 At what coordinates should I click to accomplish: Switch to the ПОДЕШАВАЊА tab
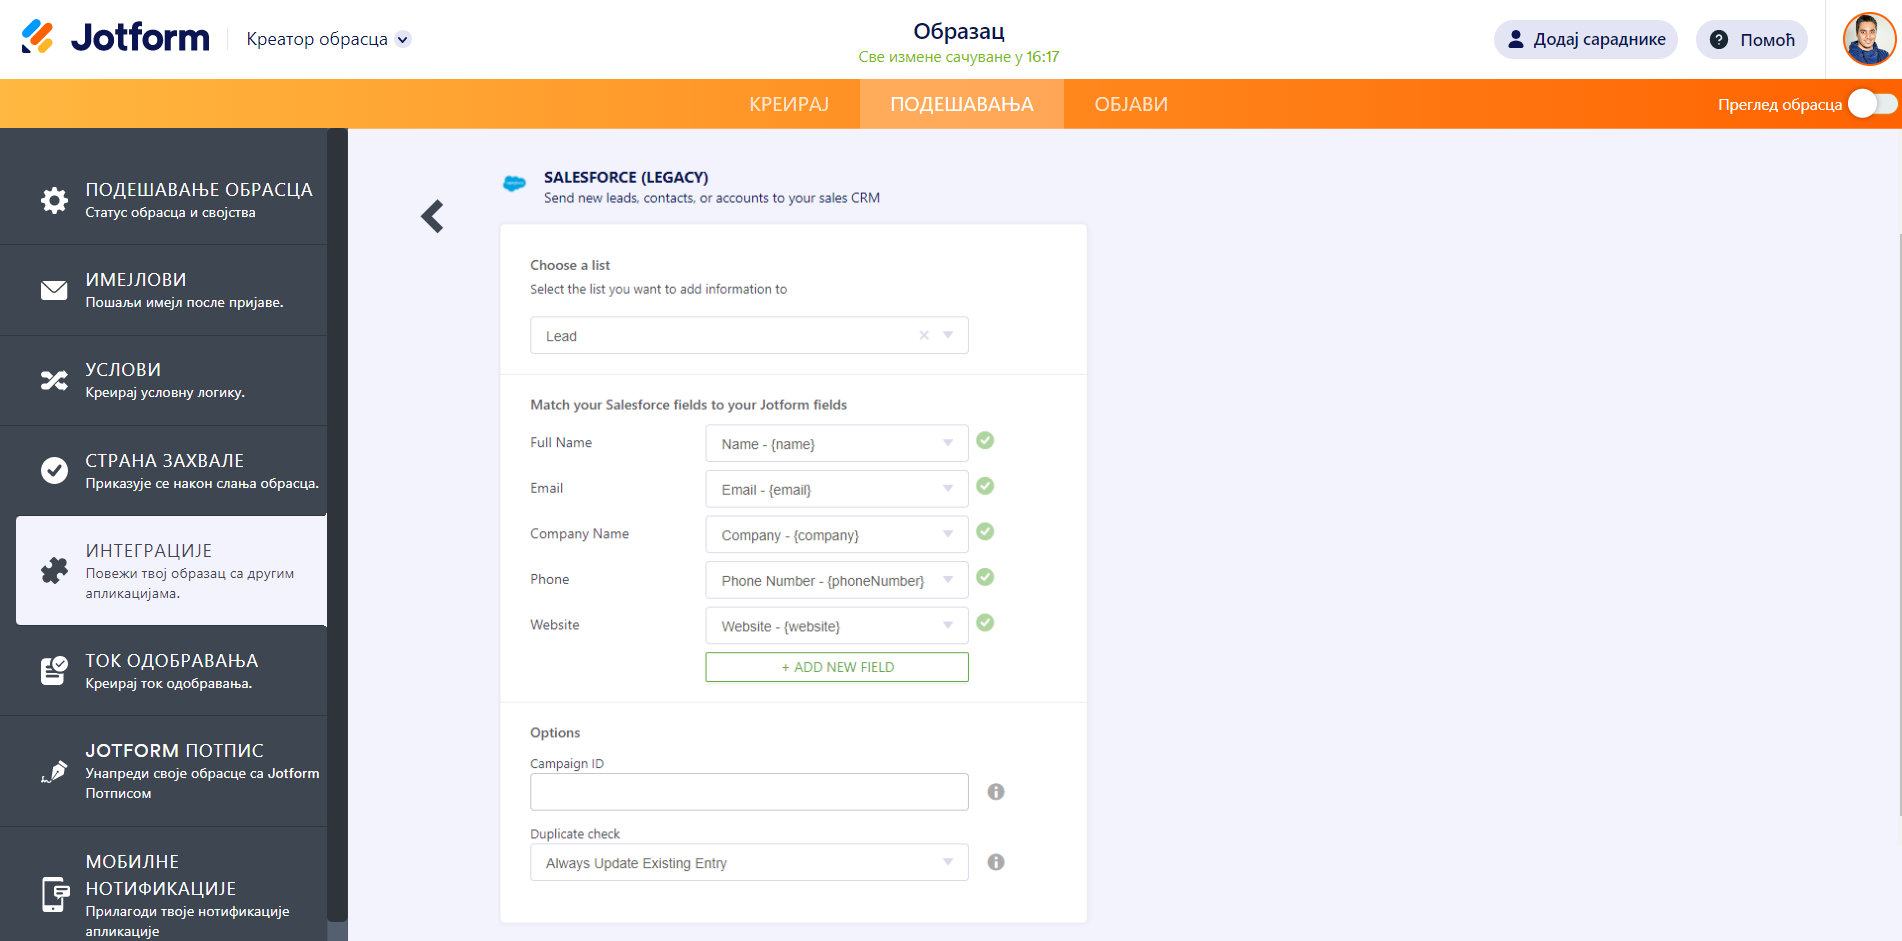[962, 104]
